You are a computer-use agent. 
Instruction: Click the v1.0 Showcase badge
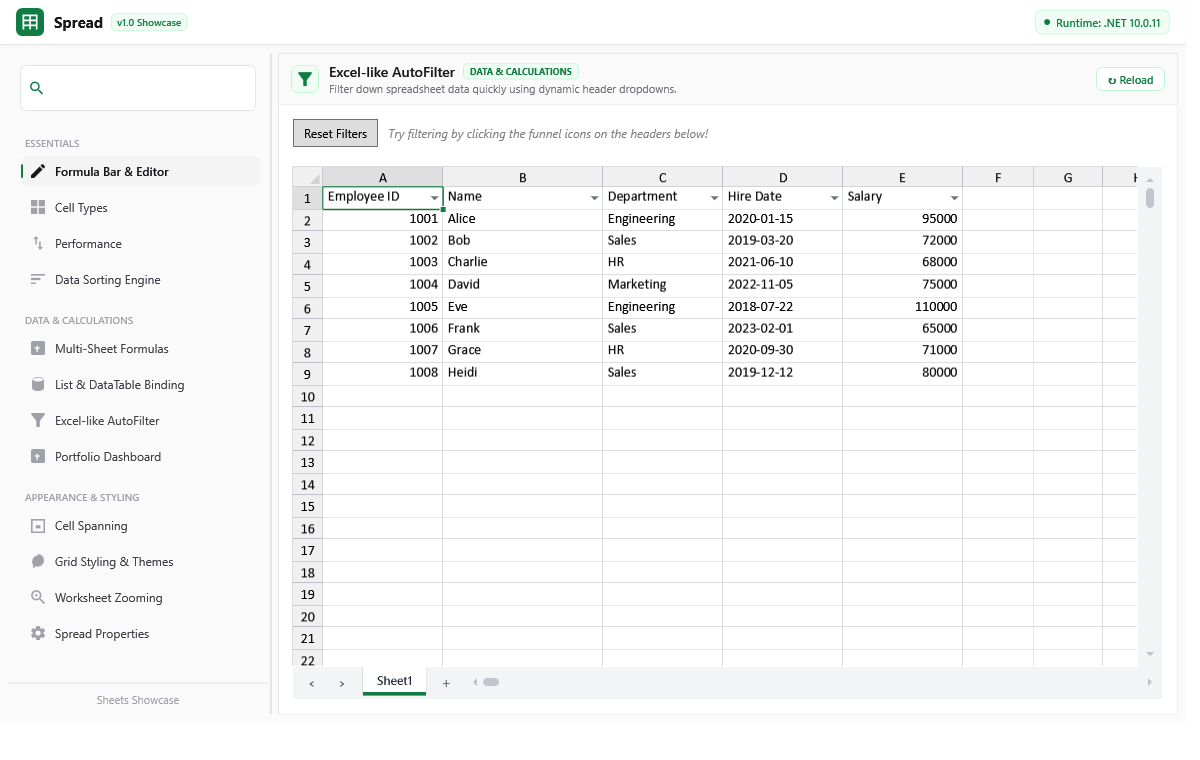point(149,22)
